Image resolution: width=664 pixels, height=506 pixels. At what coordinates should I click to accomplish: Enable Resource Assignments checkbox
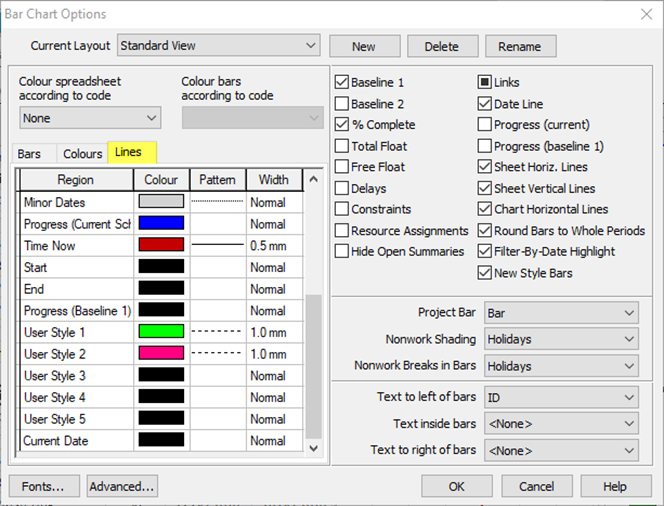342,230
